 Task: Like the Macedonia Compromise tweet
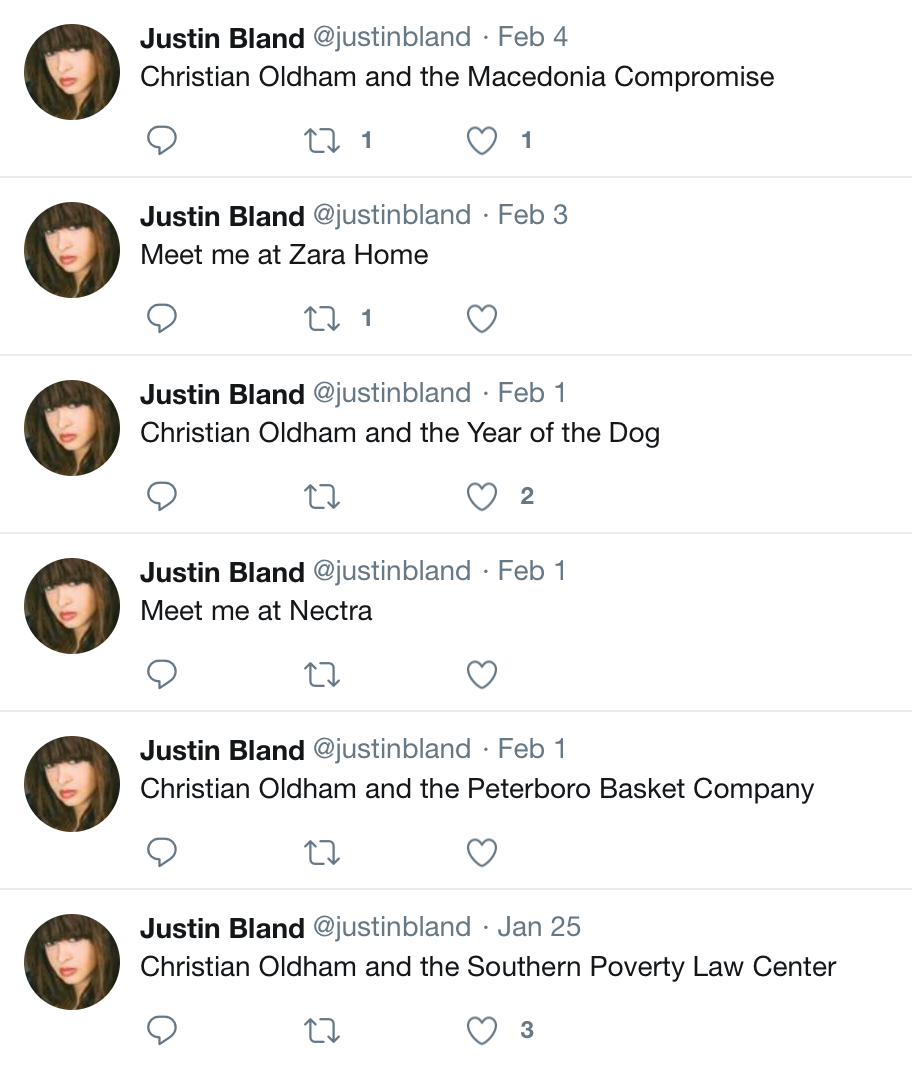coord(482,141)
